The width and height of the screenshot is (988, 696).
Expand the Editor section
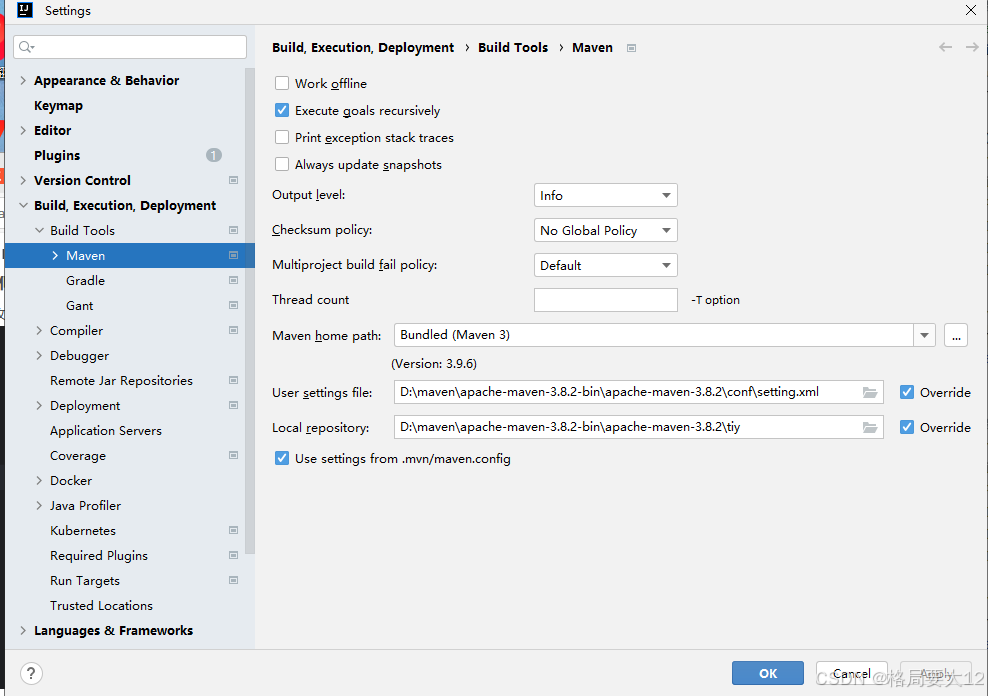click(x=23, y=130)
